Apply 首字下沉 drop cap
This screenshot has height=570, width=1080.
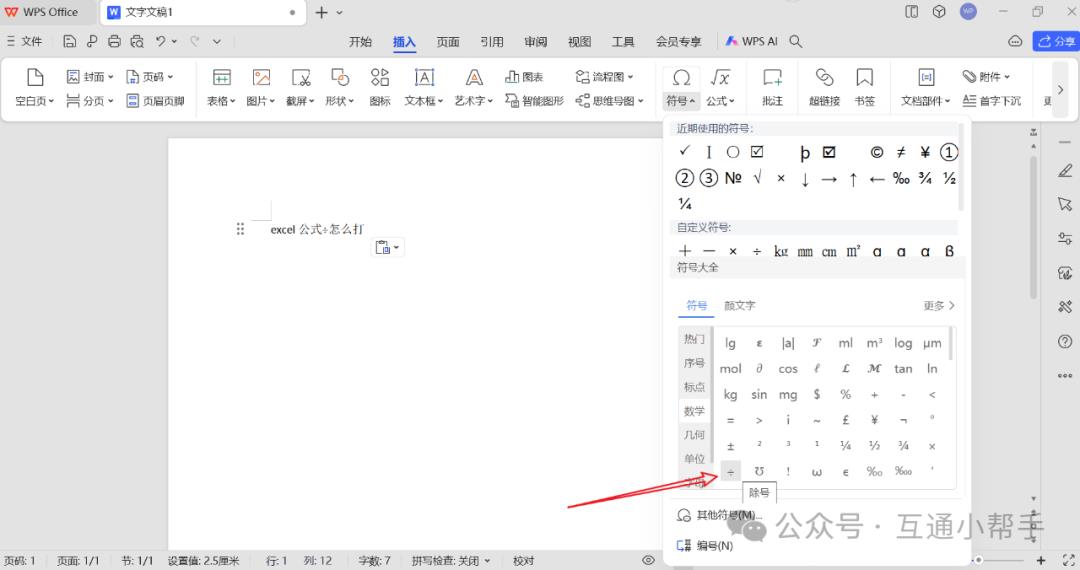pyautogui.click(x=992, y=101)
